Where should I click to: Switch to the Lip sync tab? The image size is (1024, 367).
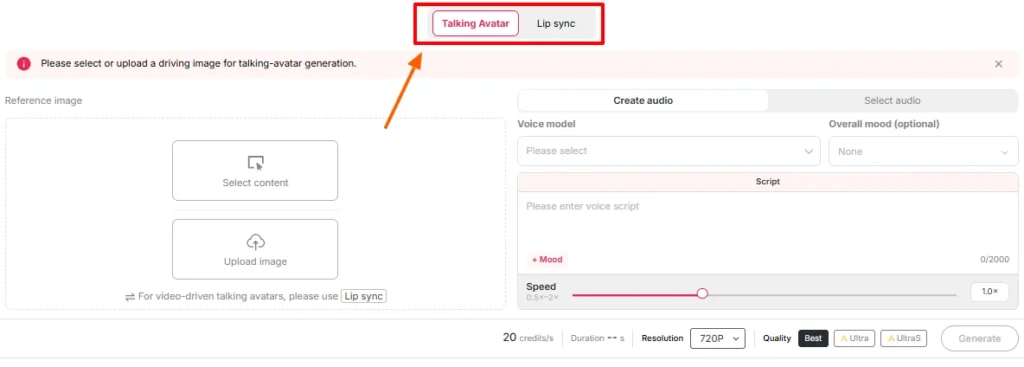tap(556, 24)
